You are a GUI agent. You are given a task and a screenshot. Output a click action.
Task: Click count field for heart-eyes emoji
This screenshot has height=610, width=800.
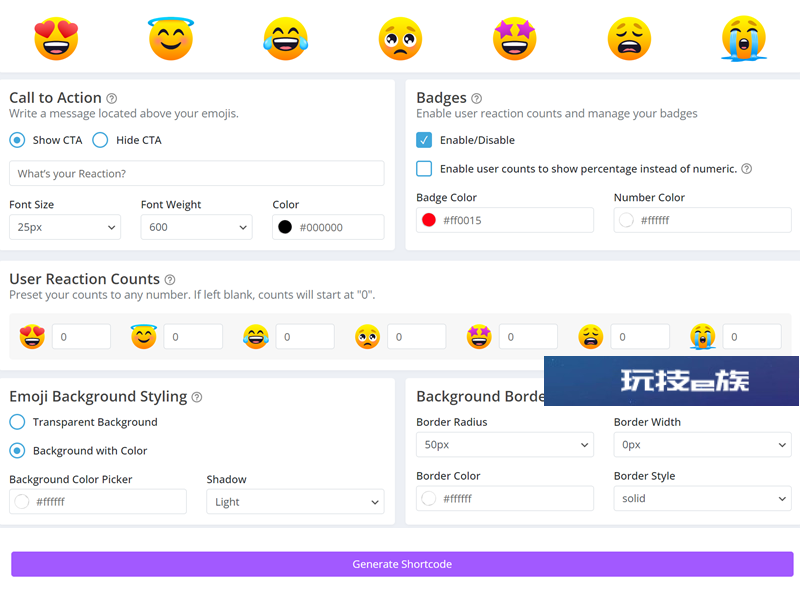[82, 337]
